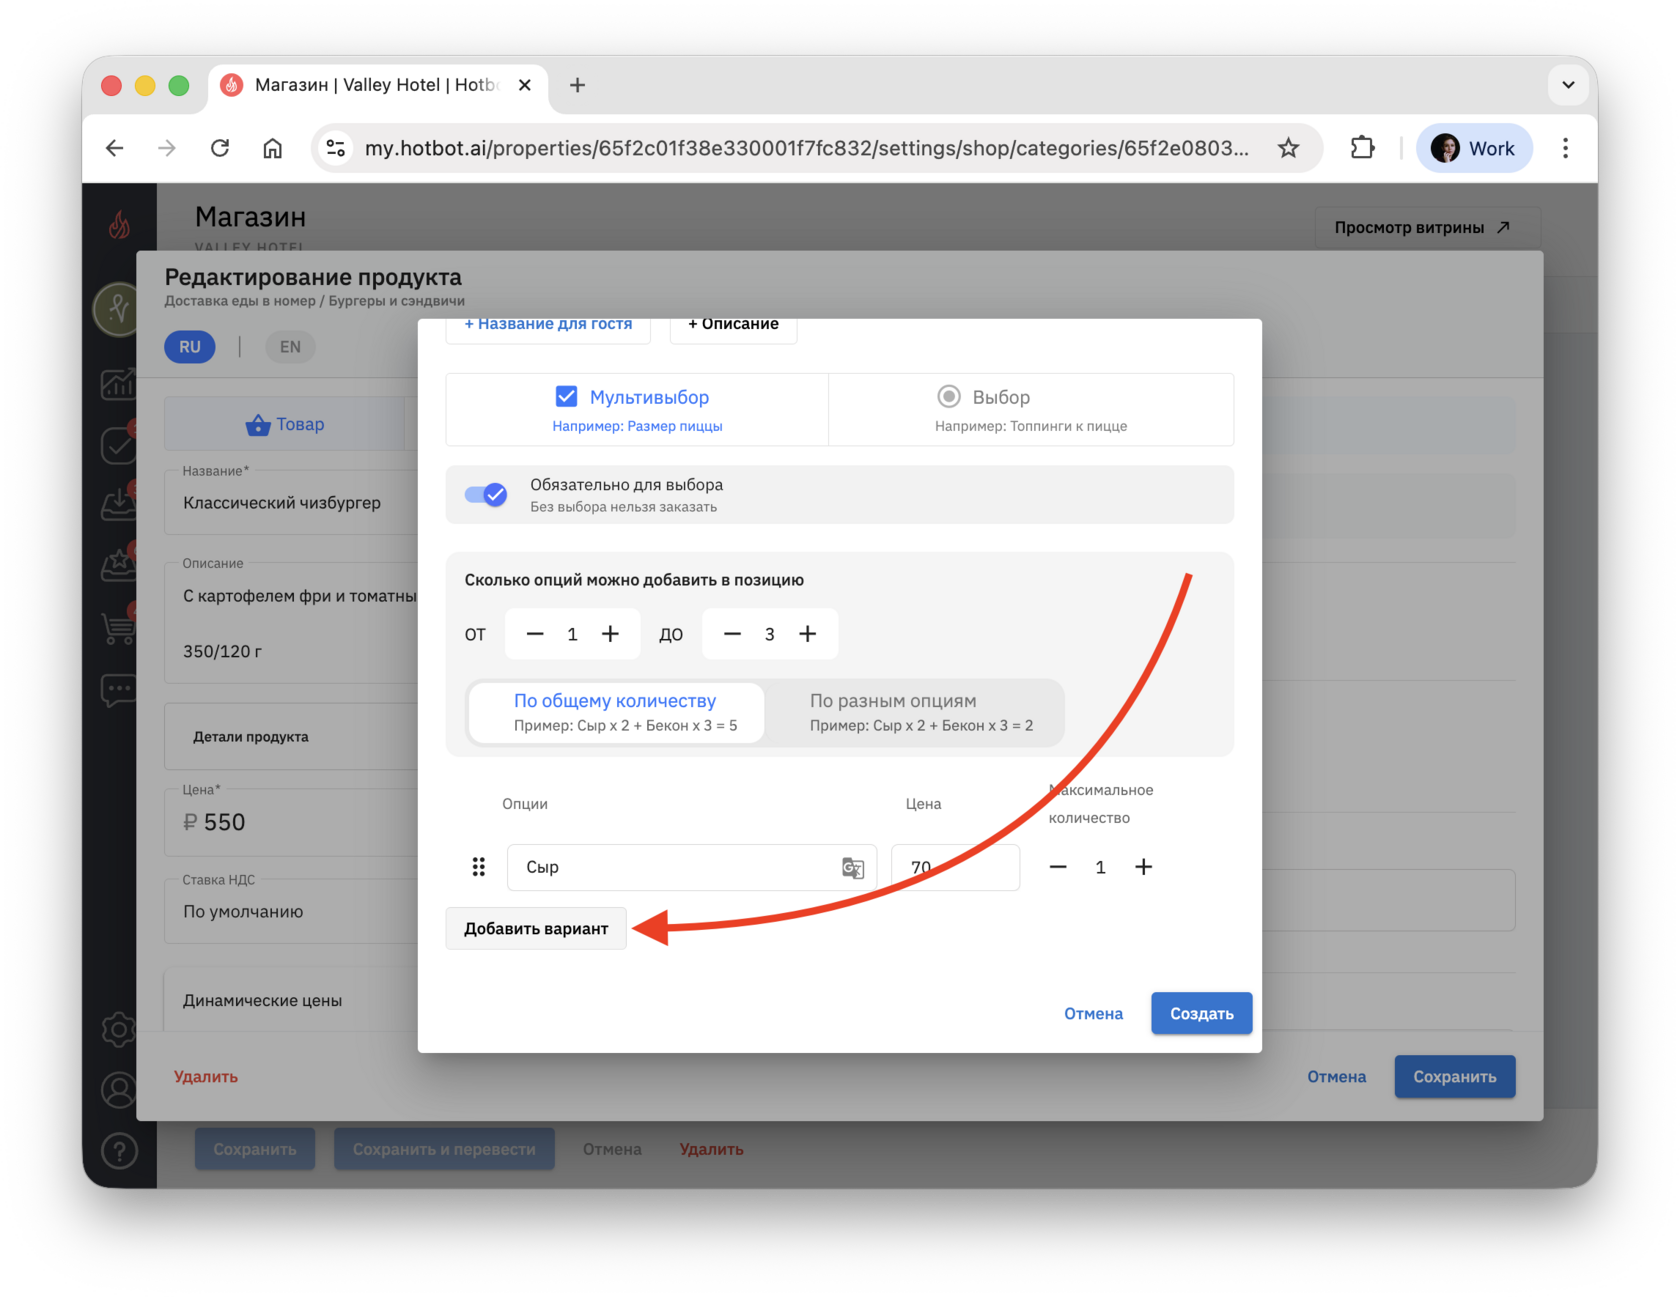Open the user profile icon in sidebar

pos(119,1090)
